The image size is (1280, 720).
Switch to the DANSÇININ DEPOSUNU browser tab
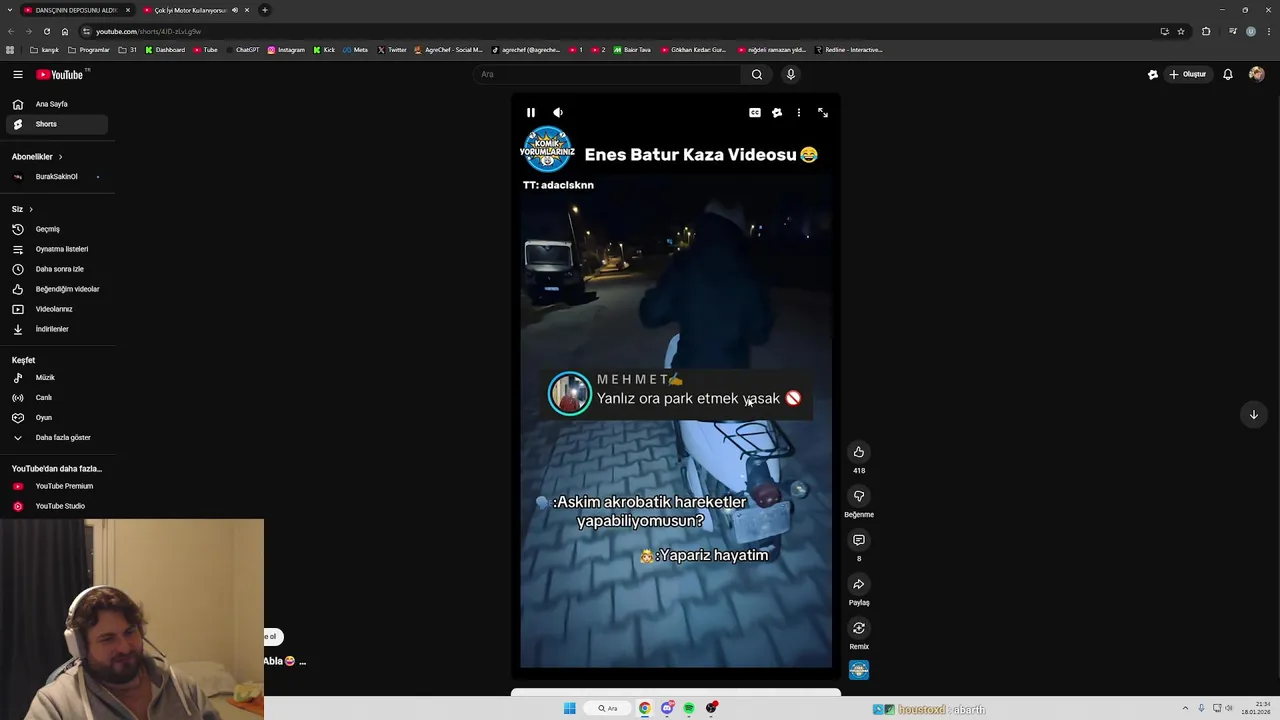(x=75, y=10)
